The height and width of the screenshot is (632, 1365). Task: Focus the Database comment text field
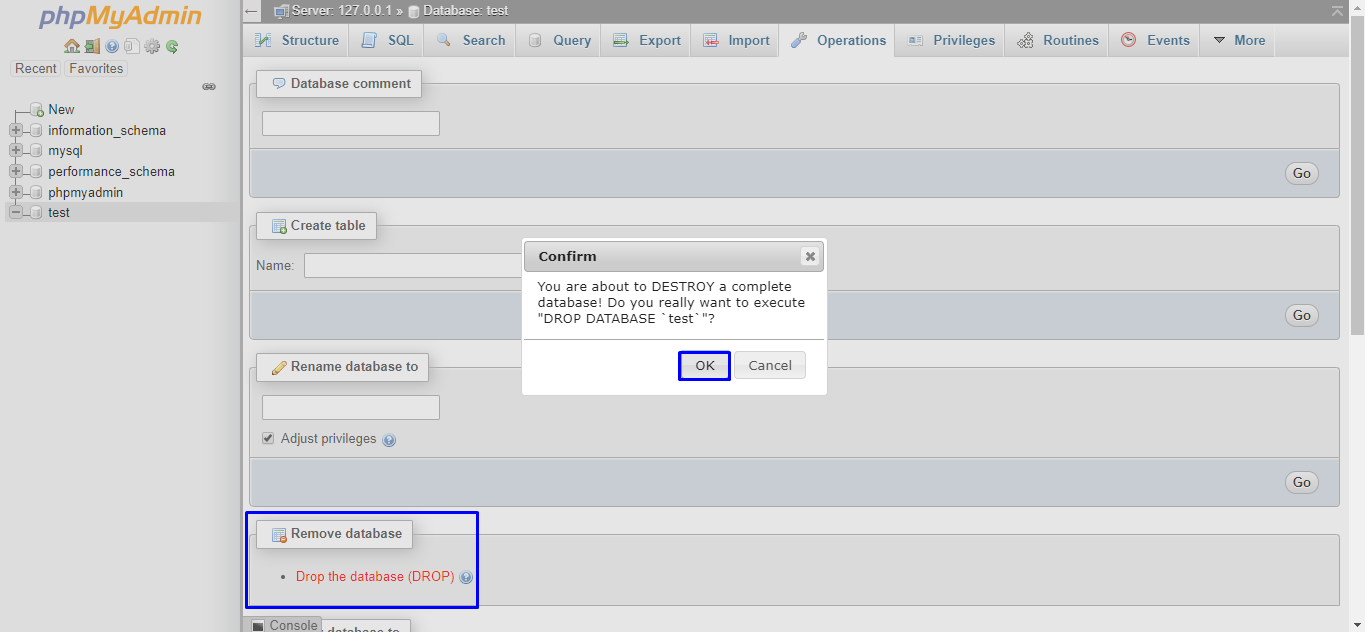pyautogui.click(x=351, y=124)
